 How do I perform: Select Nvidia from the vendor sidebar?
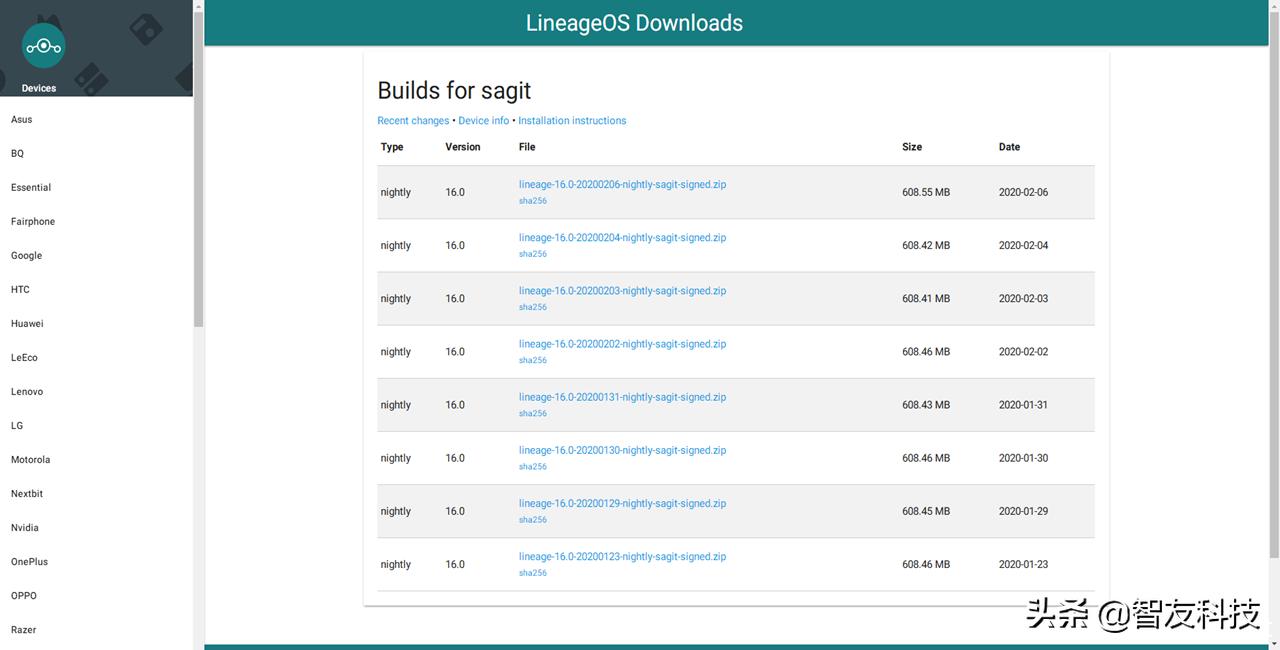[x=24, y=527]
